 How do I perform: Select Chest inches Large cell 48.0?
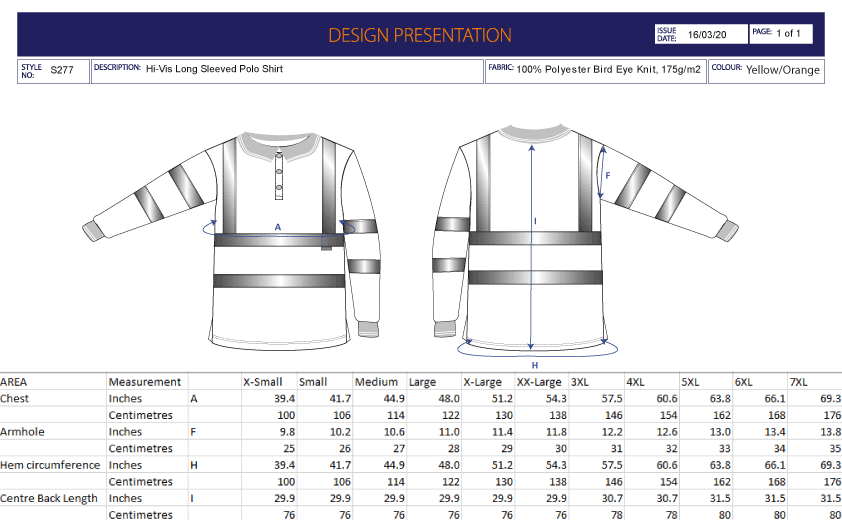449,399
